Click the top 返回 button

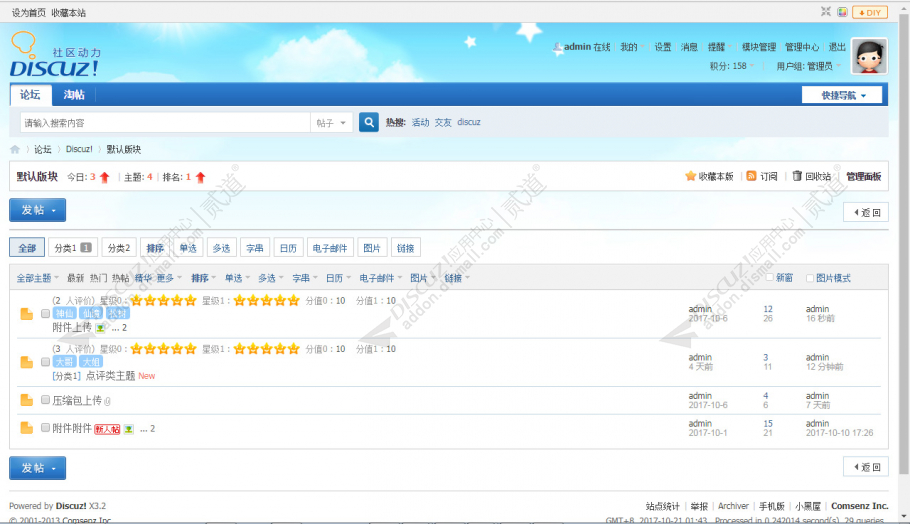point(865,212)
